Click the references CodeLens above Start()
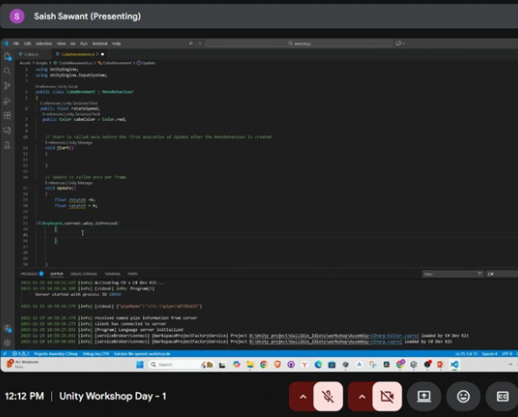 pyautogui.click(x=68, y=142)
